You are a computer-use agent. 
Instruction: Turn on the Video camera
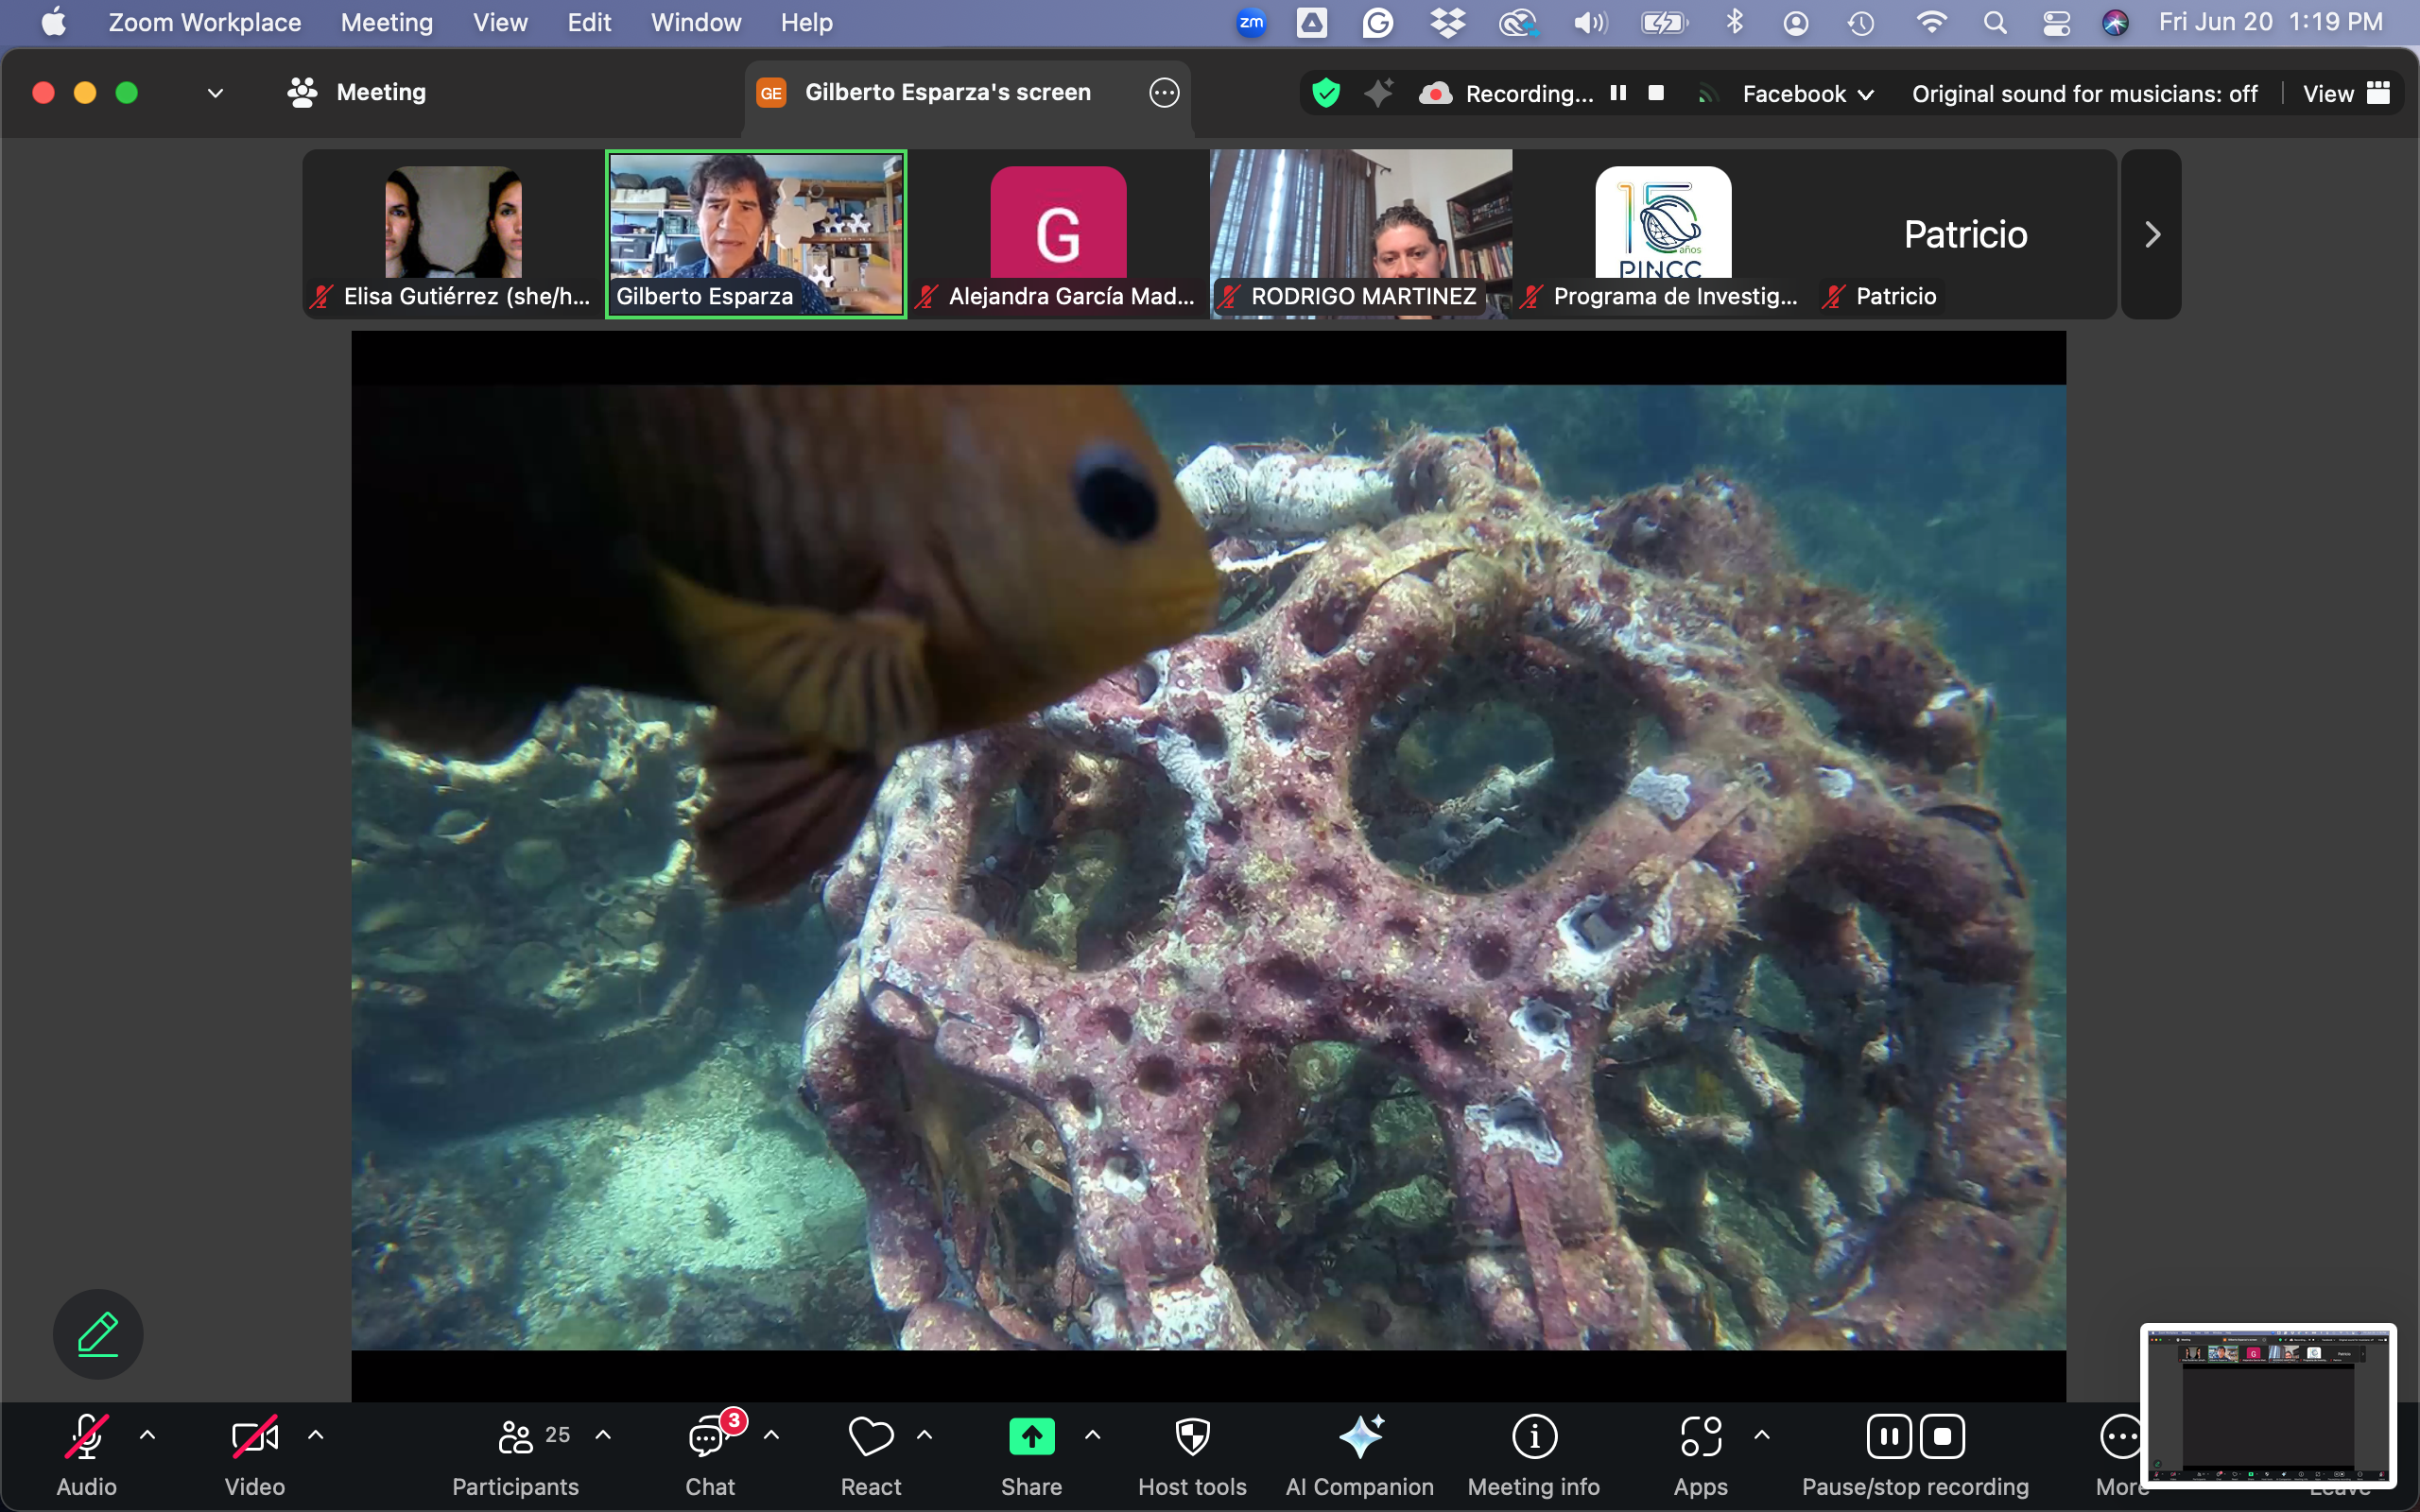click(x=254, y=1438)
